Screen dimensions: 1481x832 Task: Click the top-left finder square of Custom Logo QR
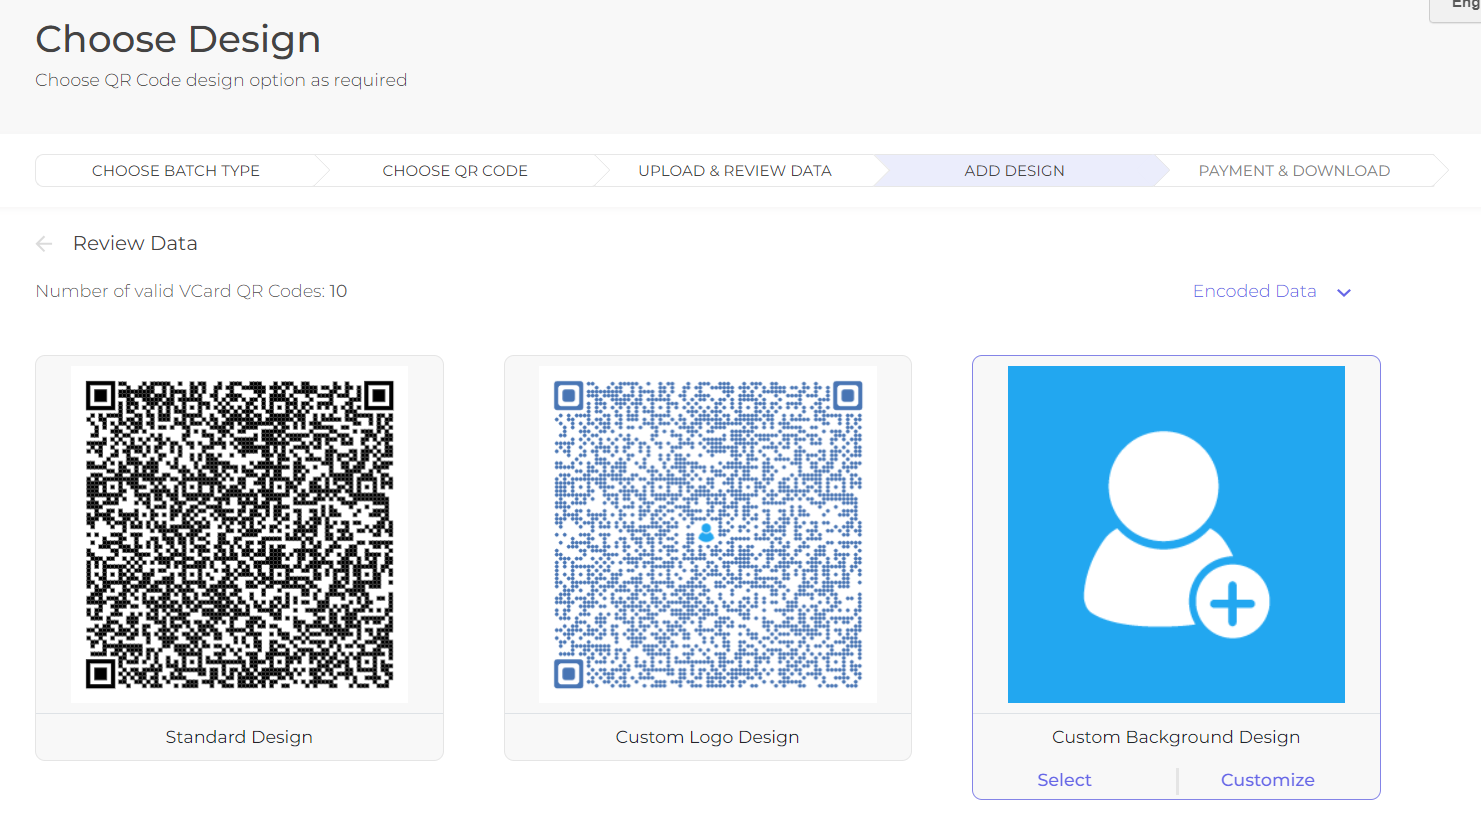pos(567,395)
